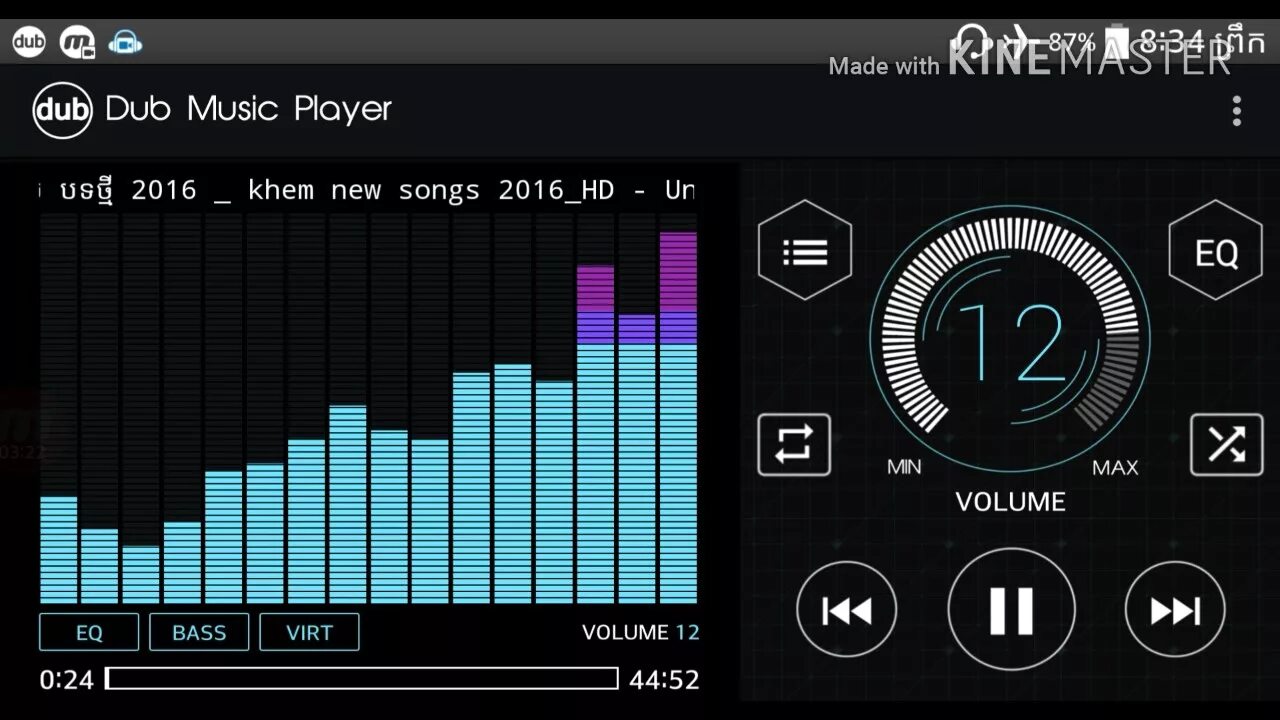
Task: Skip to the next track
Action: pyautogui.click(x=1175, y=610)
